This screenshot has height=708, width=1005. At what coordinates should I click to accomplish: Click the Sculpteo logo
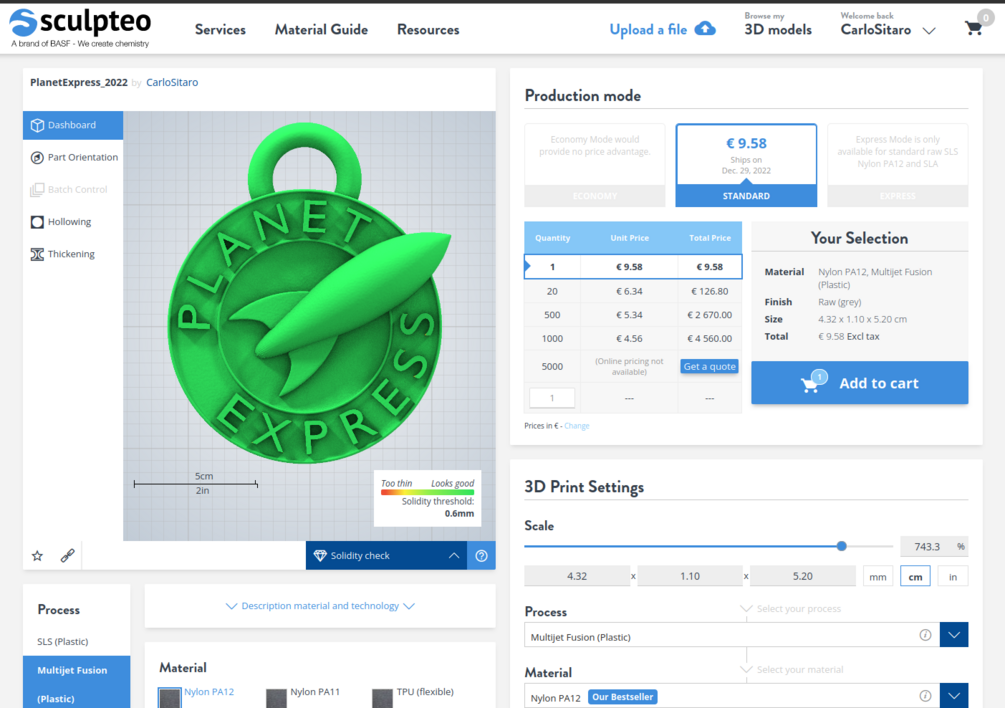tap(80, 28)
